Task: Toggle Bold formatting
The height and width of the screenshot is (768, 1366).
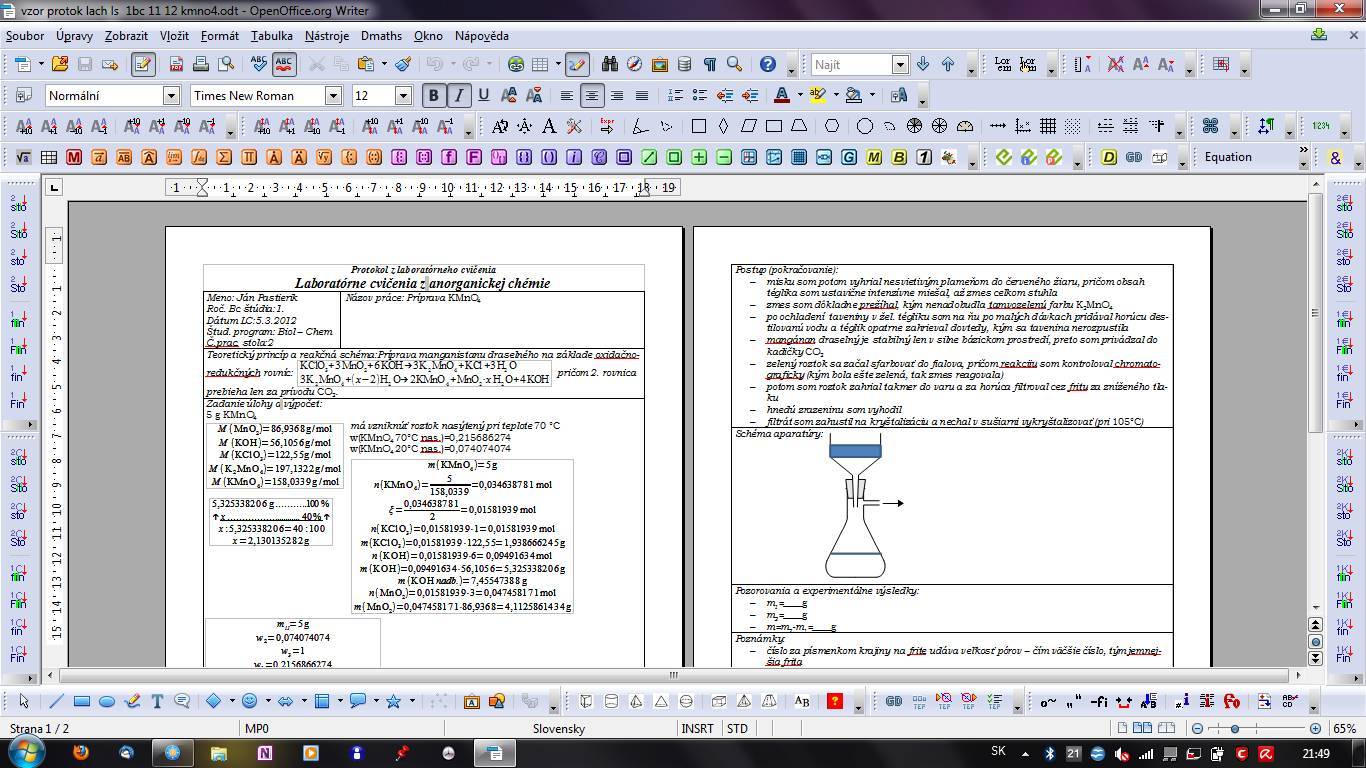Action: tap(433, 95)
